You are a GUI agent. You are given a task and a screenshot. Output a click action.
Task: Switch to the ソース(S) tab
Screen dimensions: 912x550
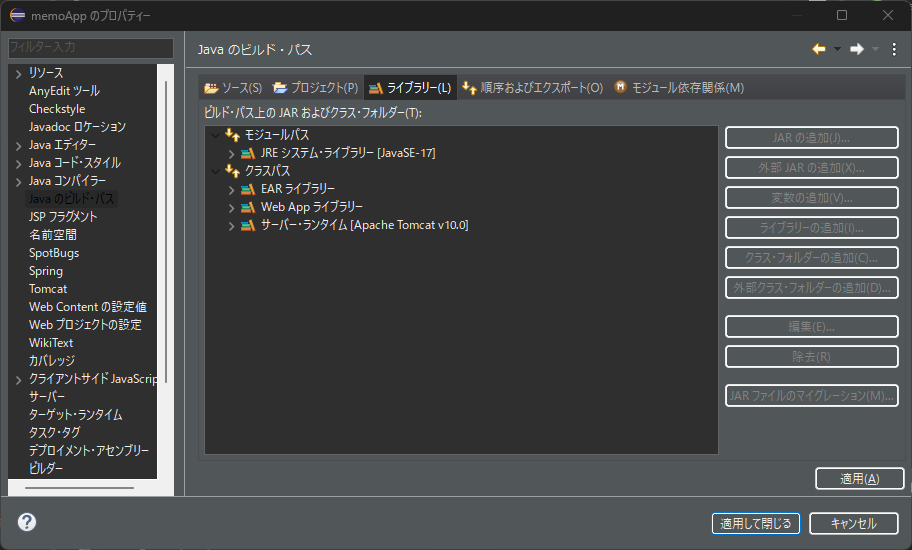click(x=233, y=88)
